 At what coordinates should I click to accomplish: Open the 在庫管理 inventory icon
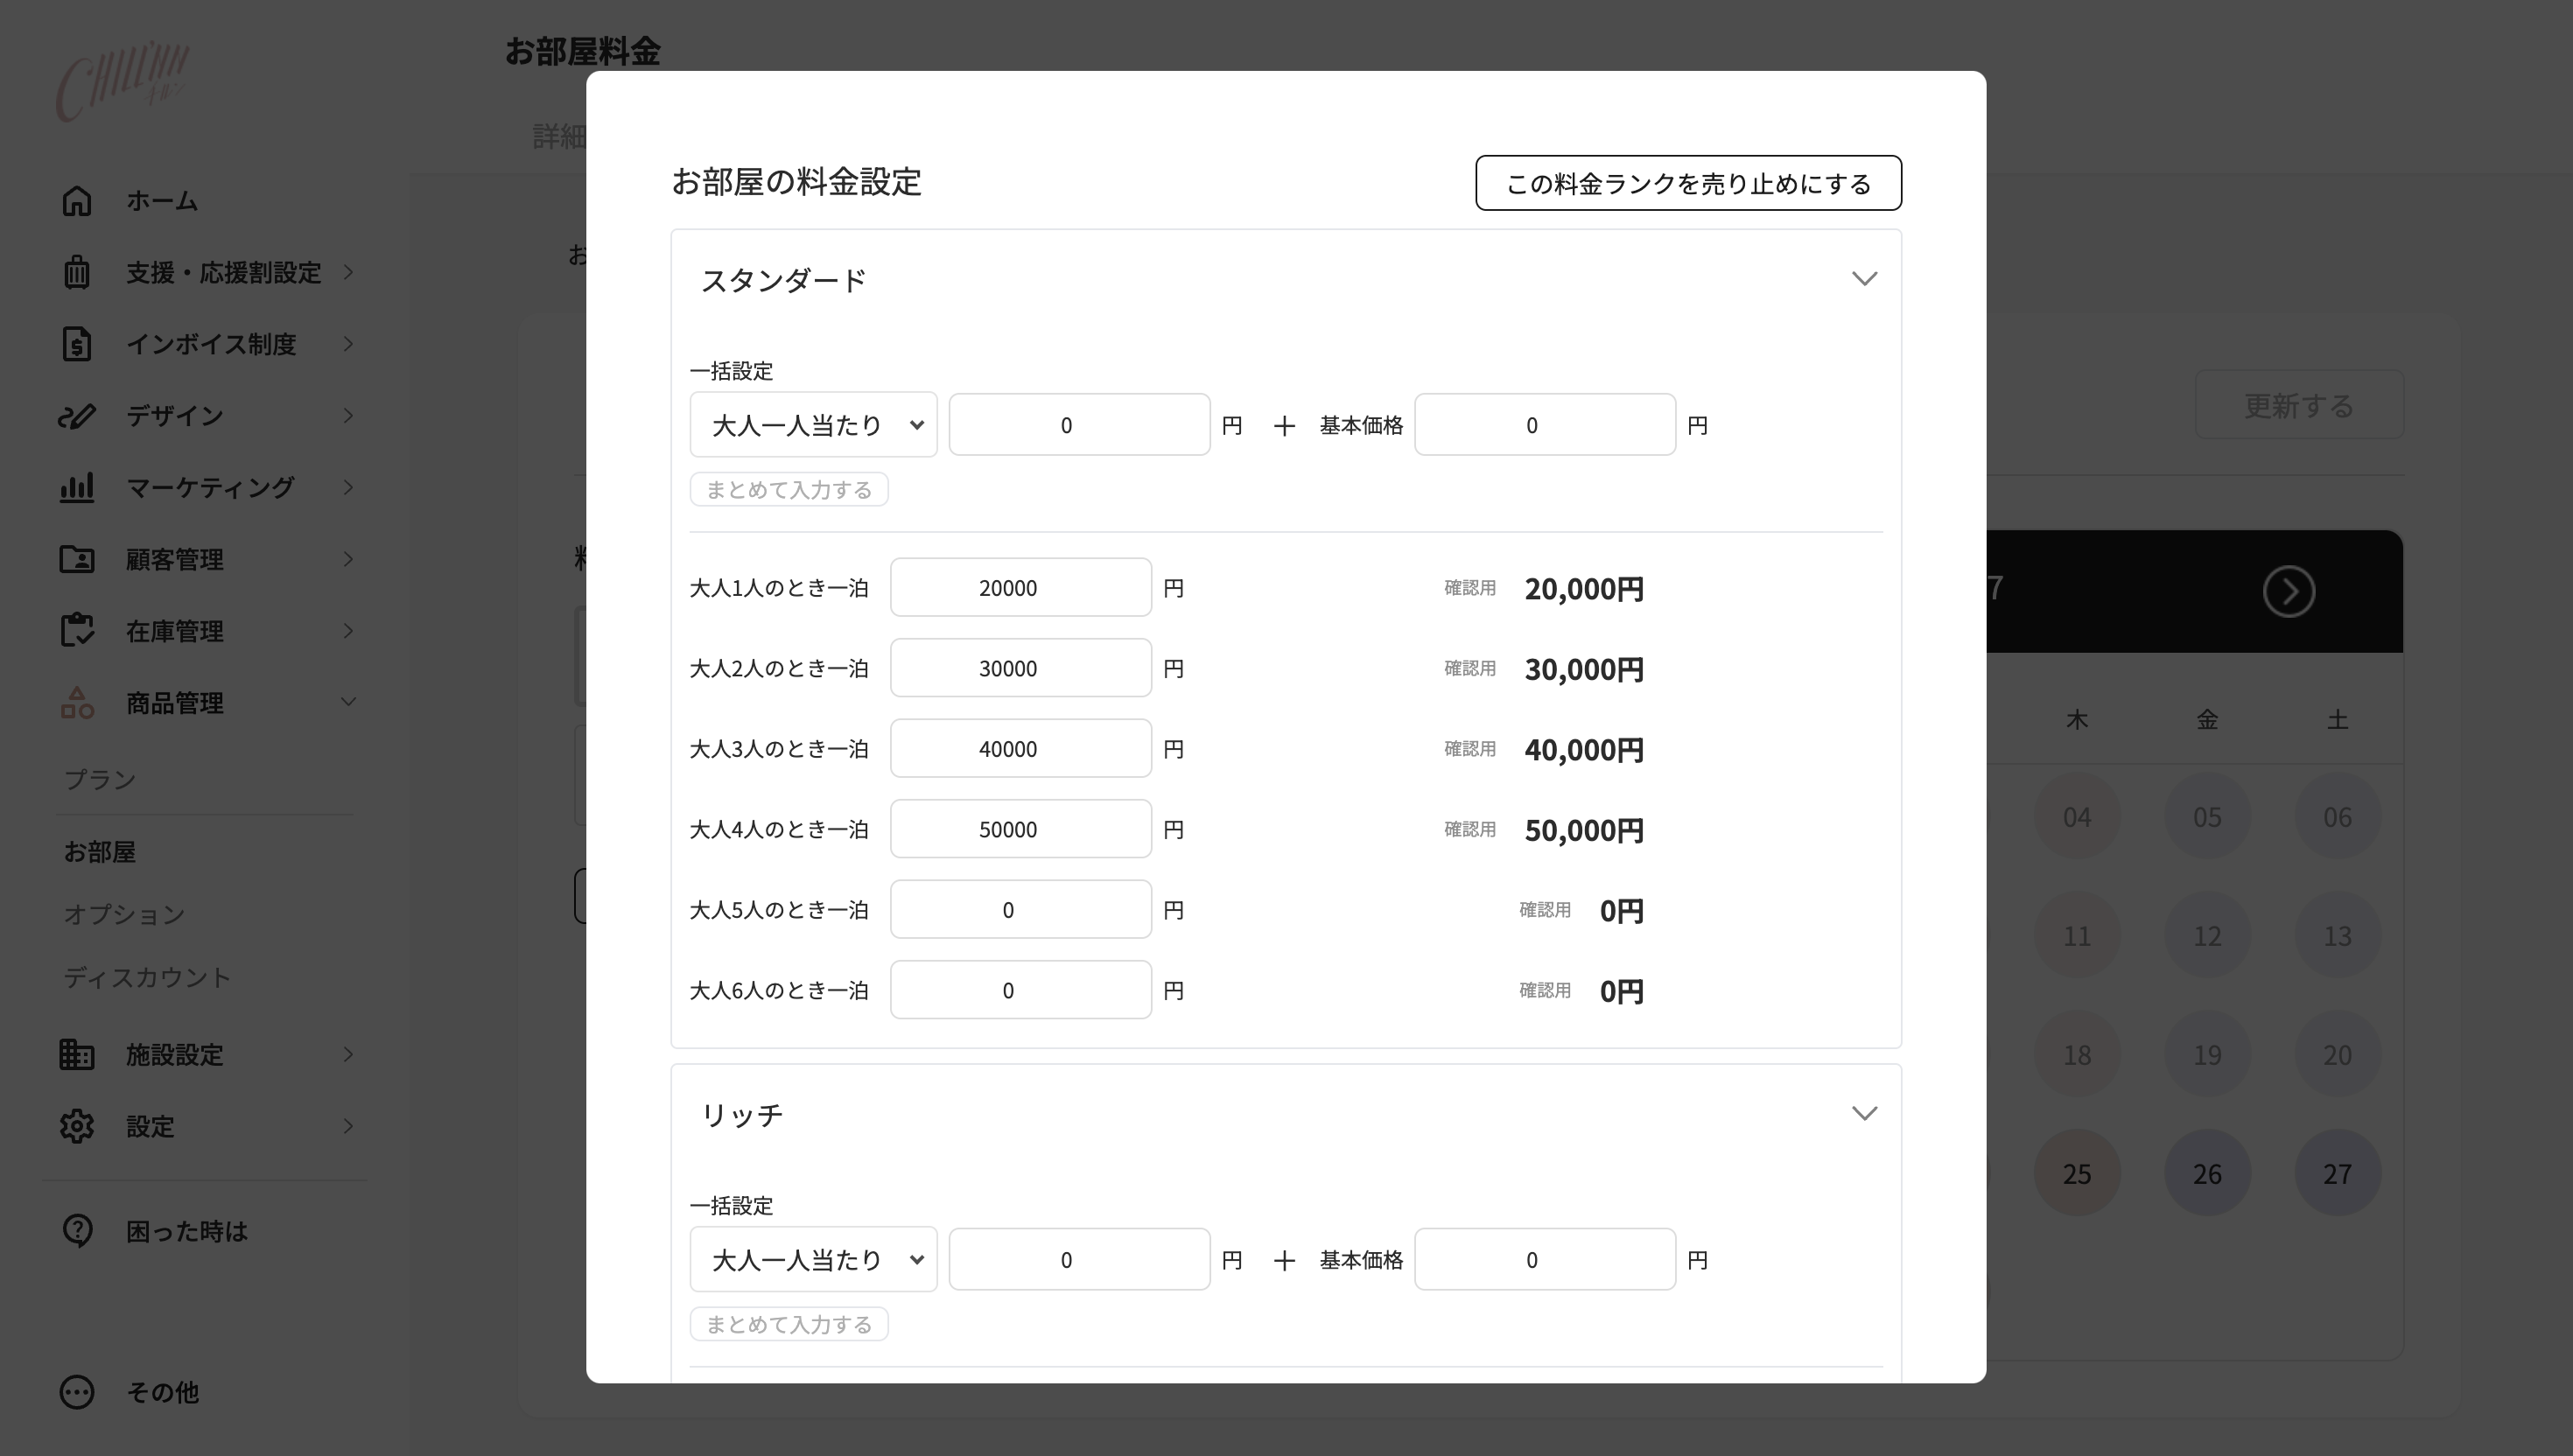(x=78, y=630)
